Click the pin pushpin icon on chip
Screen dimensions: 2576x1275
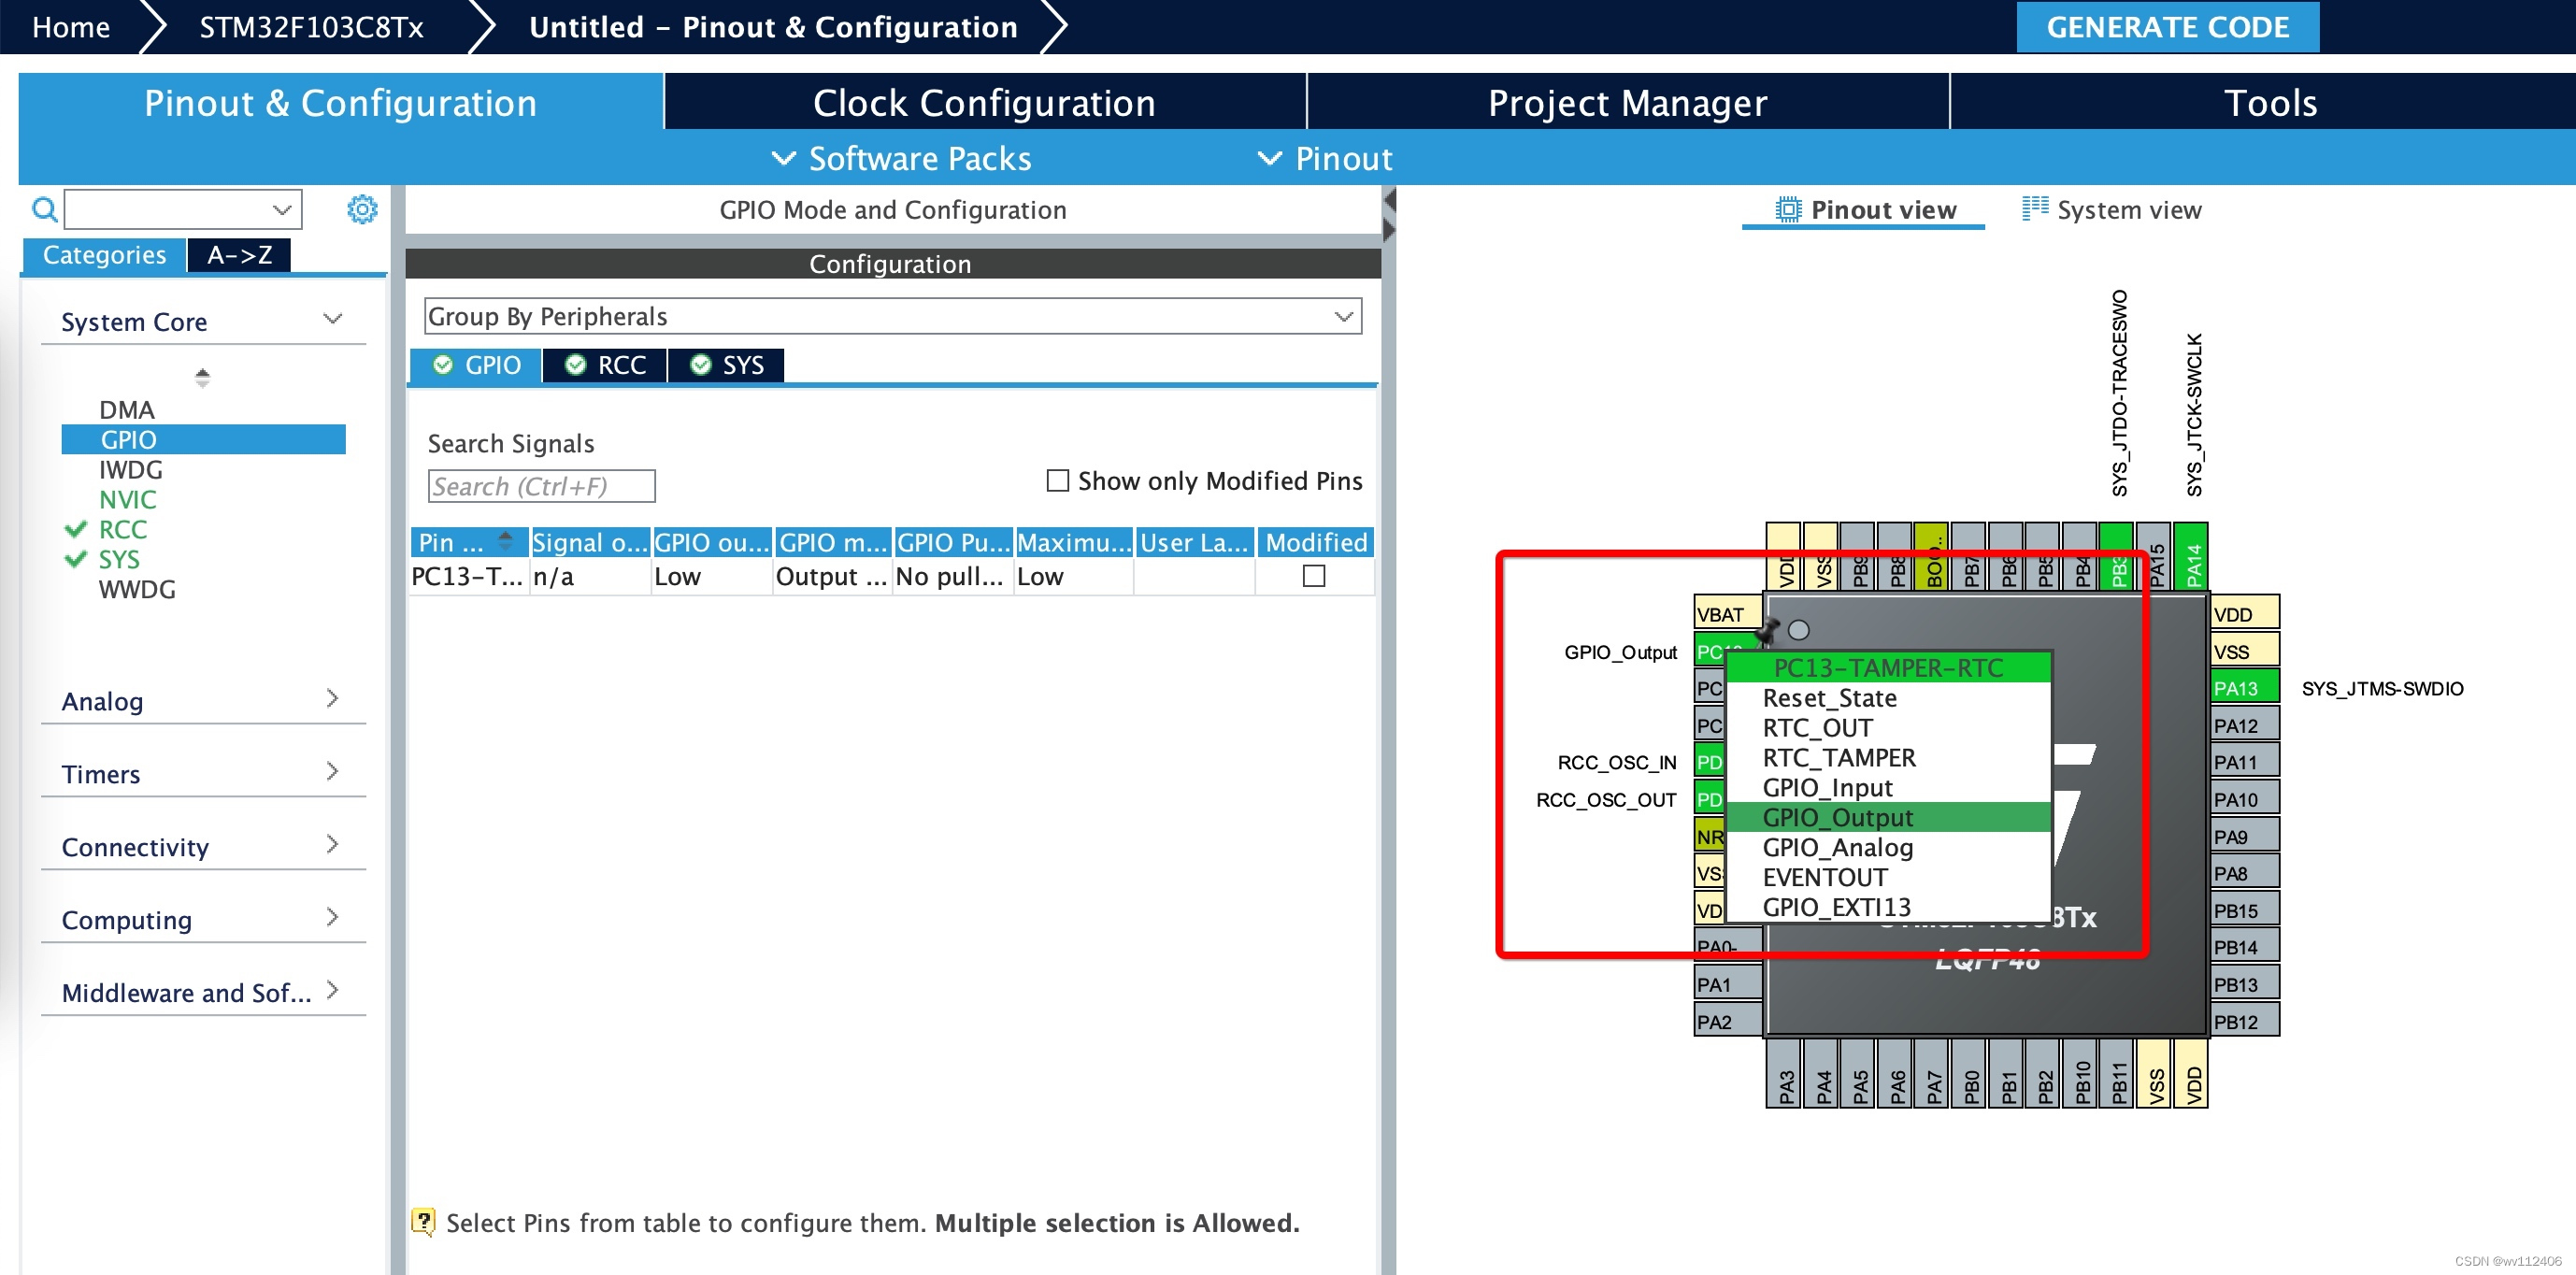pos(1768,630)
